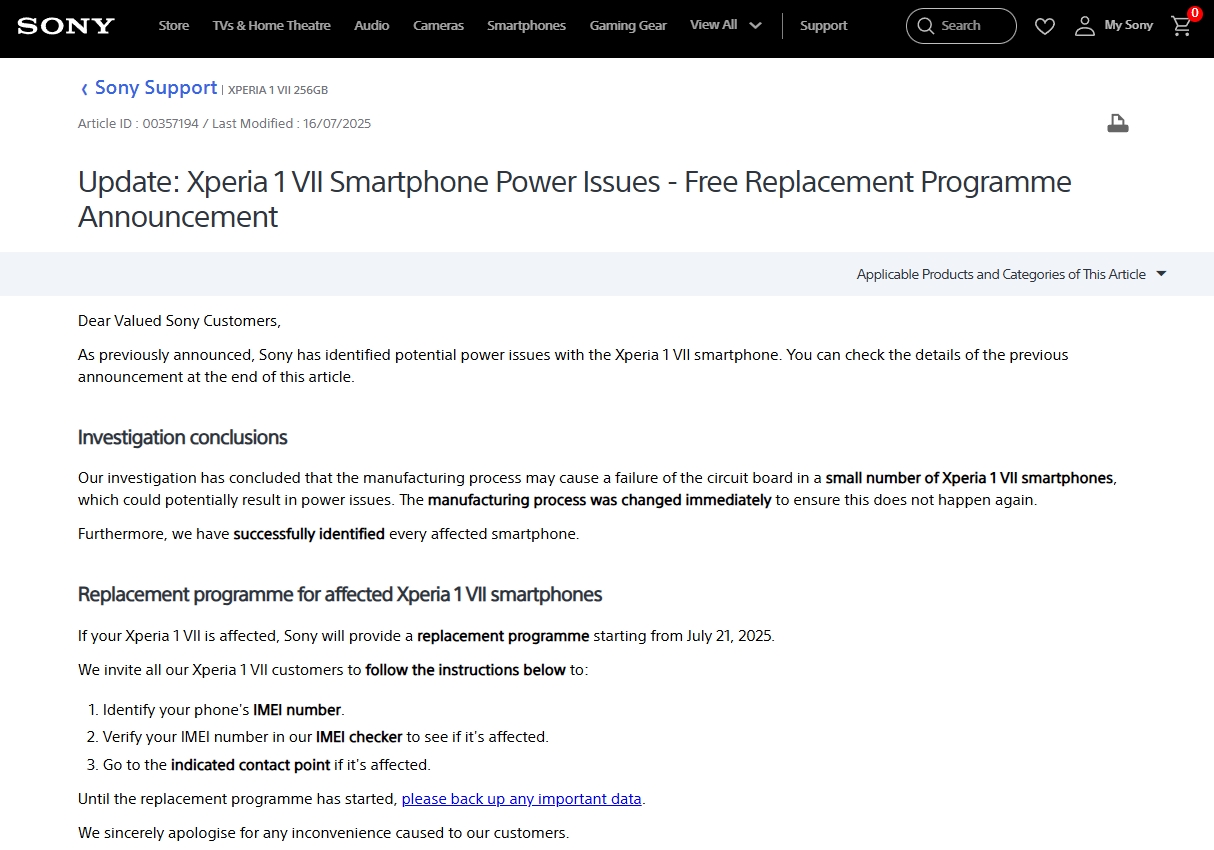The image size is (1214, 850).
Task: Click the 'Investigation conclusions' heading
Action: (183, 437)
